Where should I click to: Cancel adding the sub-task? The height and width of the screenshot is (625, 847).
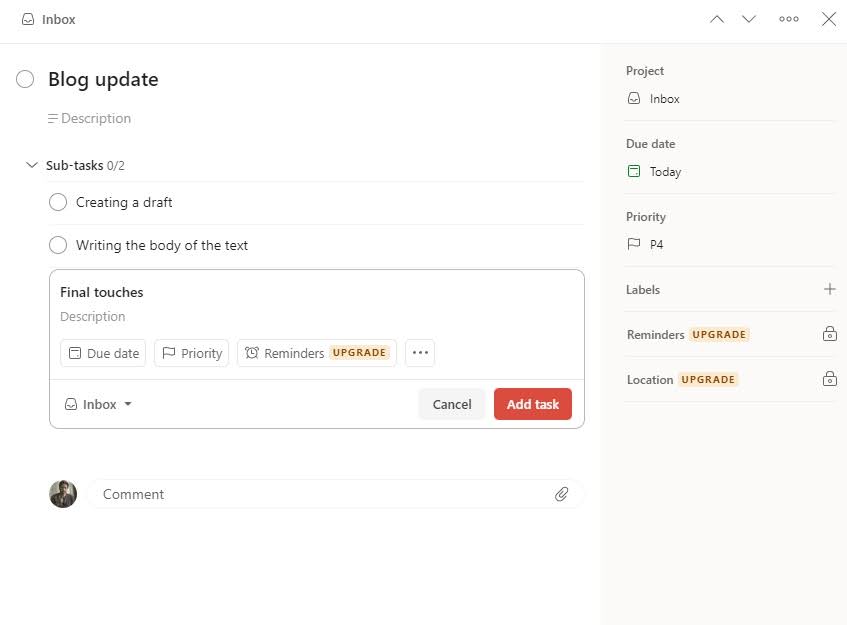[x=452, y=404]
